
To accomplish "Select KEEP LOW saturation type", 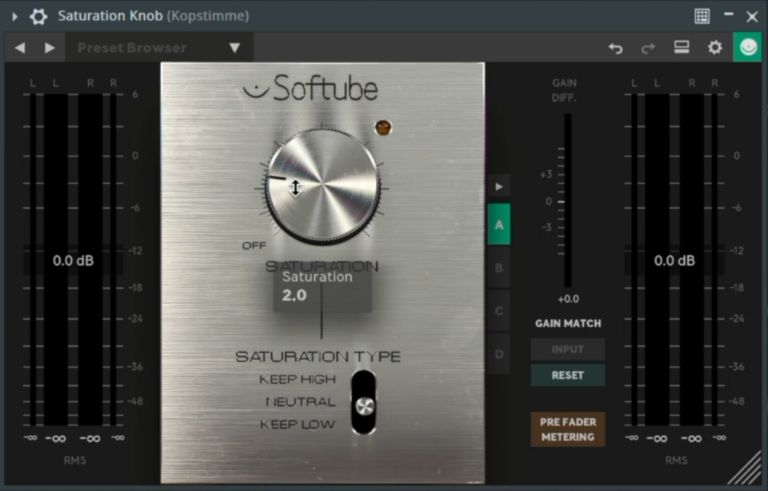I will [x=297, y=424].
